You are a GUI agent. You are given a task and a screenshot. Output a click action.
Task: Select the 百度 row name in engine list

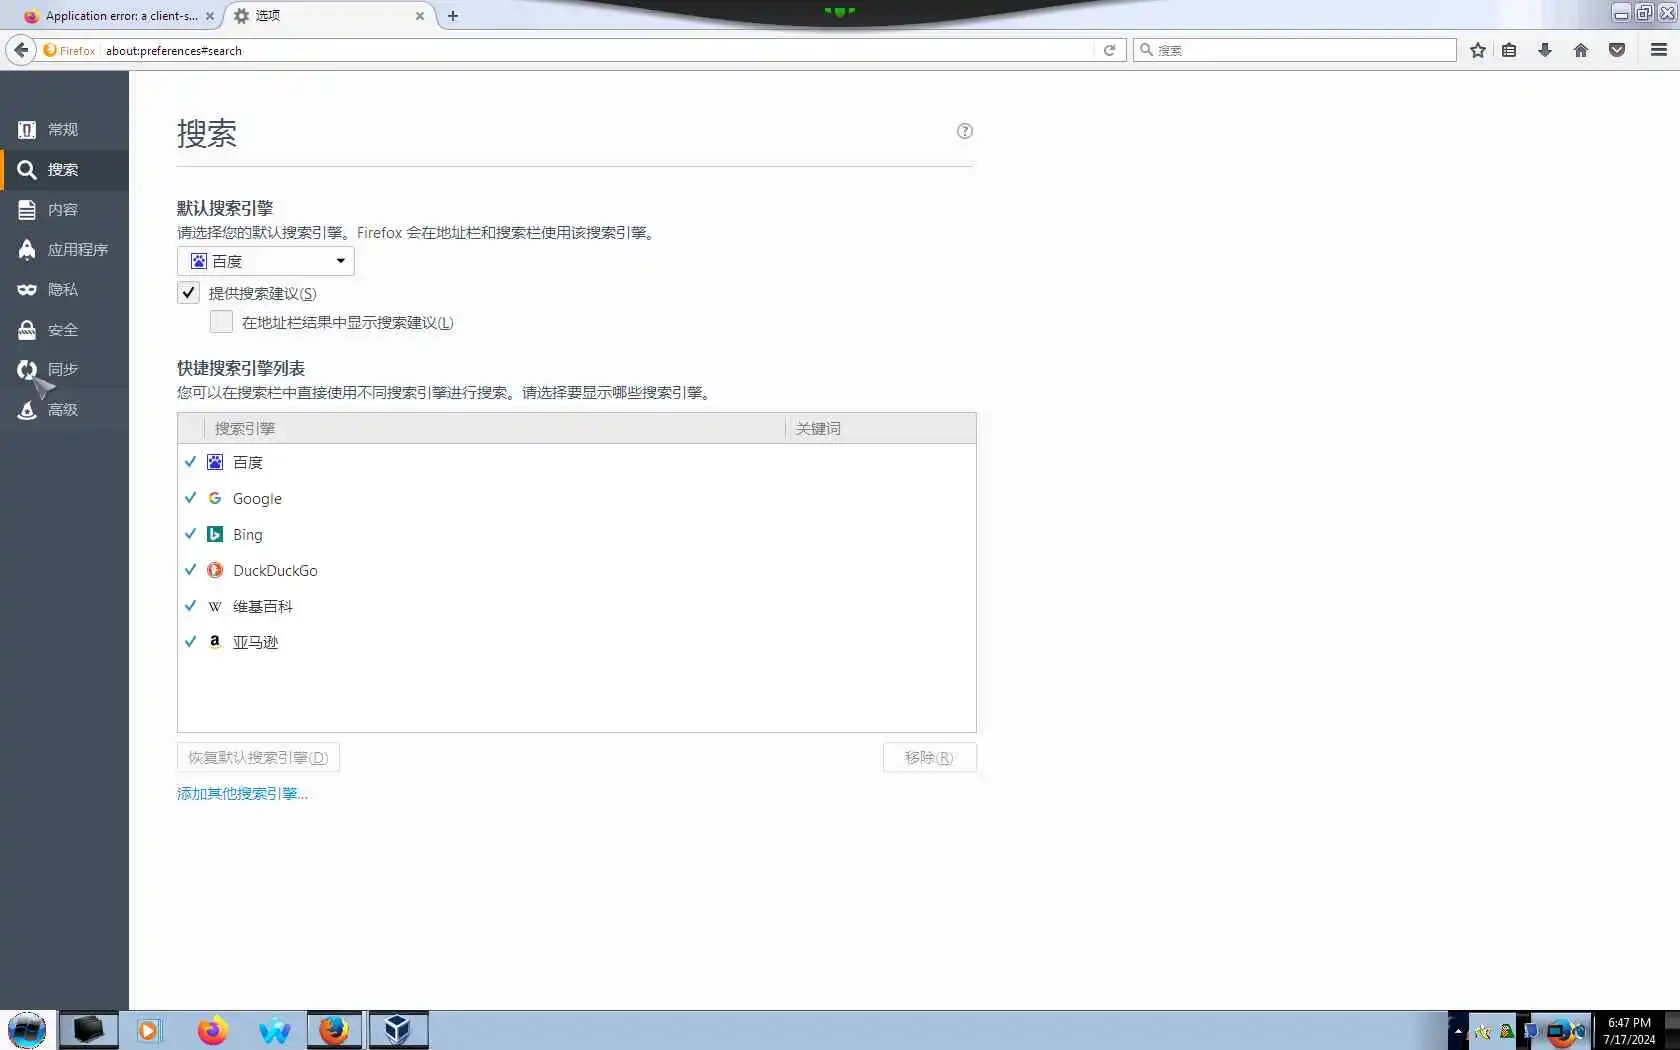pos(247,462)
